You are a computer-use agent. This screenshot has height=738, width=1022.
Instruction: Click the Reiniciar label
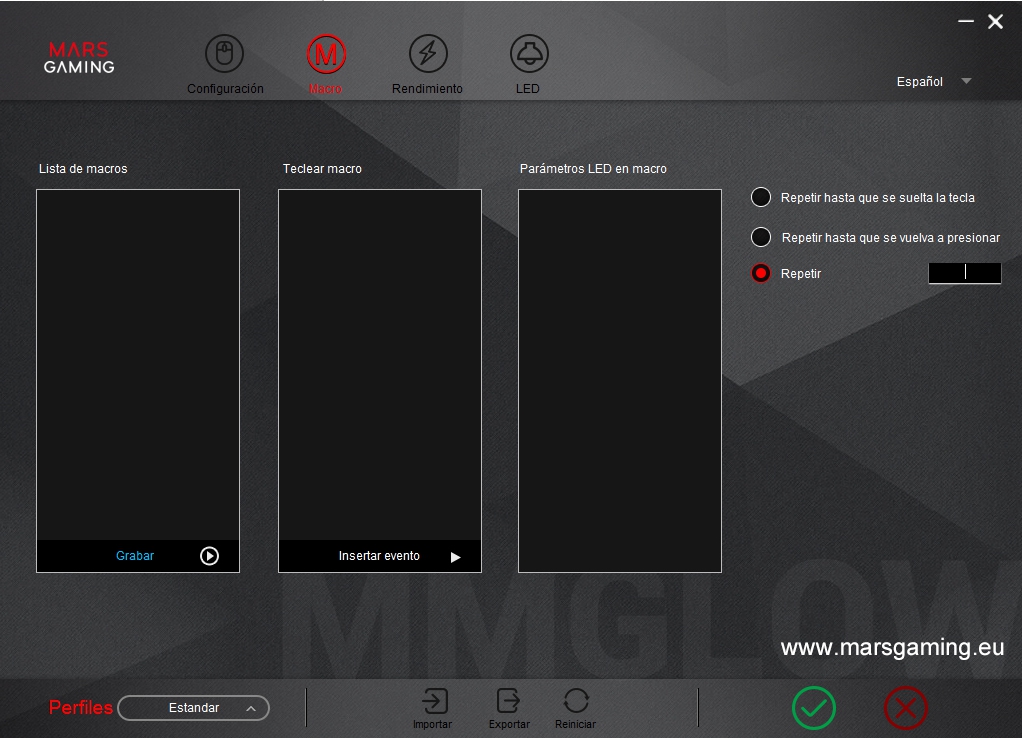576,724
